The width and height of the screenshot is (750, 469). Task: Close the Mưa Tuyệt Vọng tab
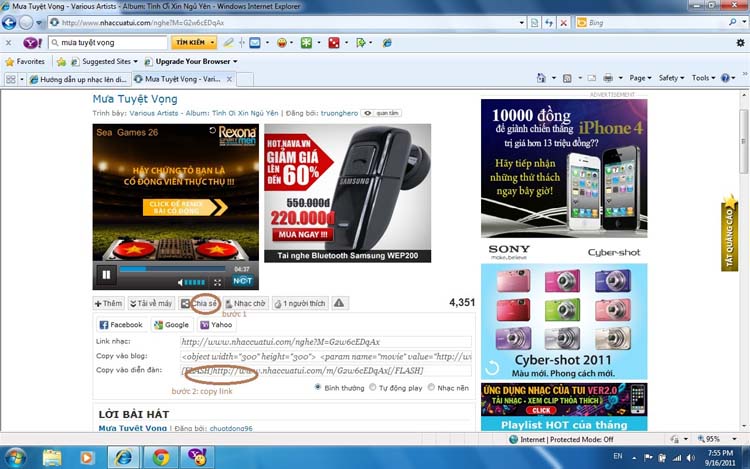[x=229, y=79]
